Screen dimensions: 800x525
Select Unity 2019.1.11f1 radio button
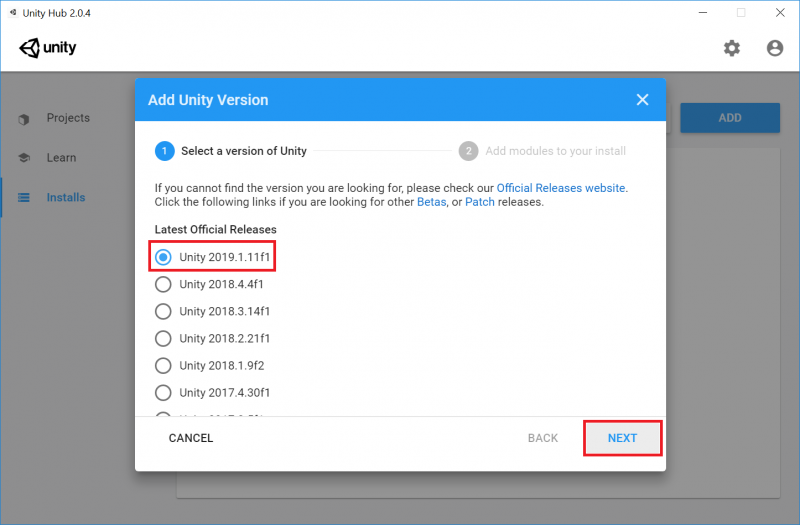pyautogui.click(x=163, y=257)
